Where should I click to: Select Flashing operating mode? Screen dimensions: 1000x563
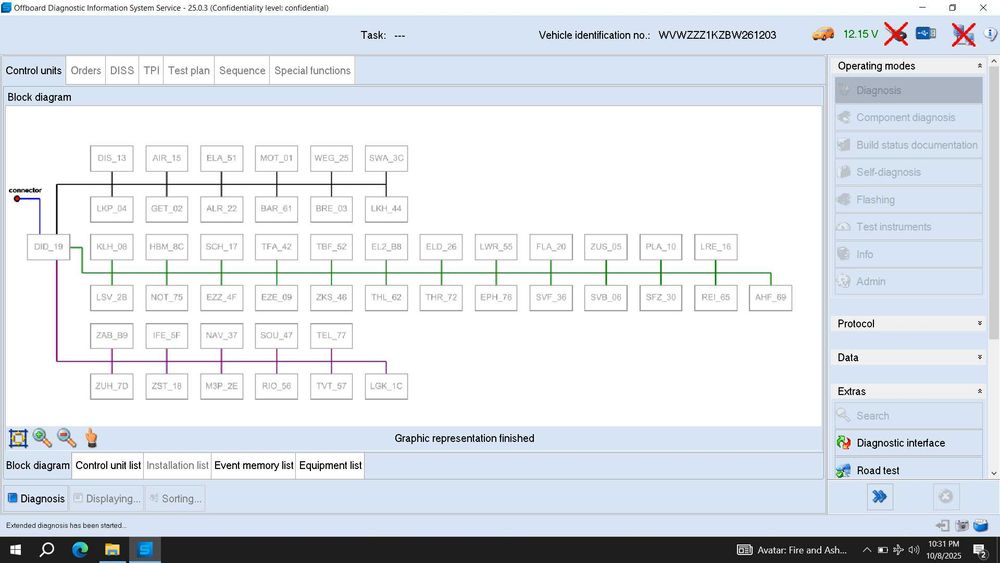pyautogui.click(x=908, y=200)
